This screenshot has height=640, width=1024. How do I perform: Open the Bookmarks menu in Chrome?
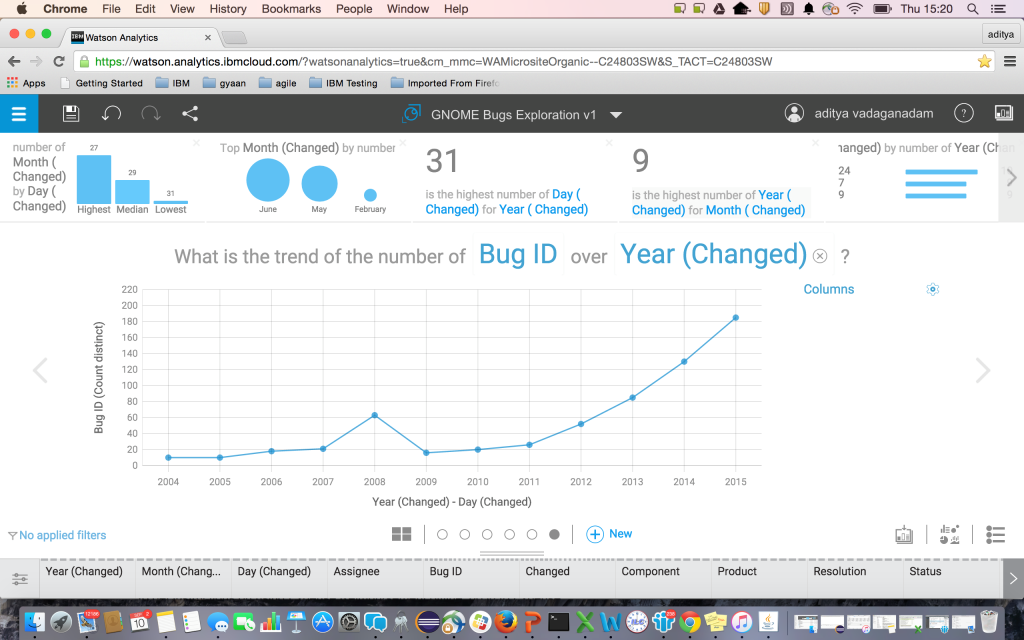coord(289,9)
